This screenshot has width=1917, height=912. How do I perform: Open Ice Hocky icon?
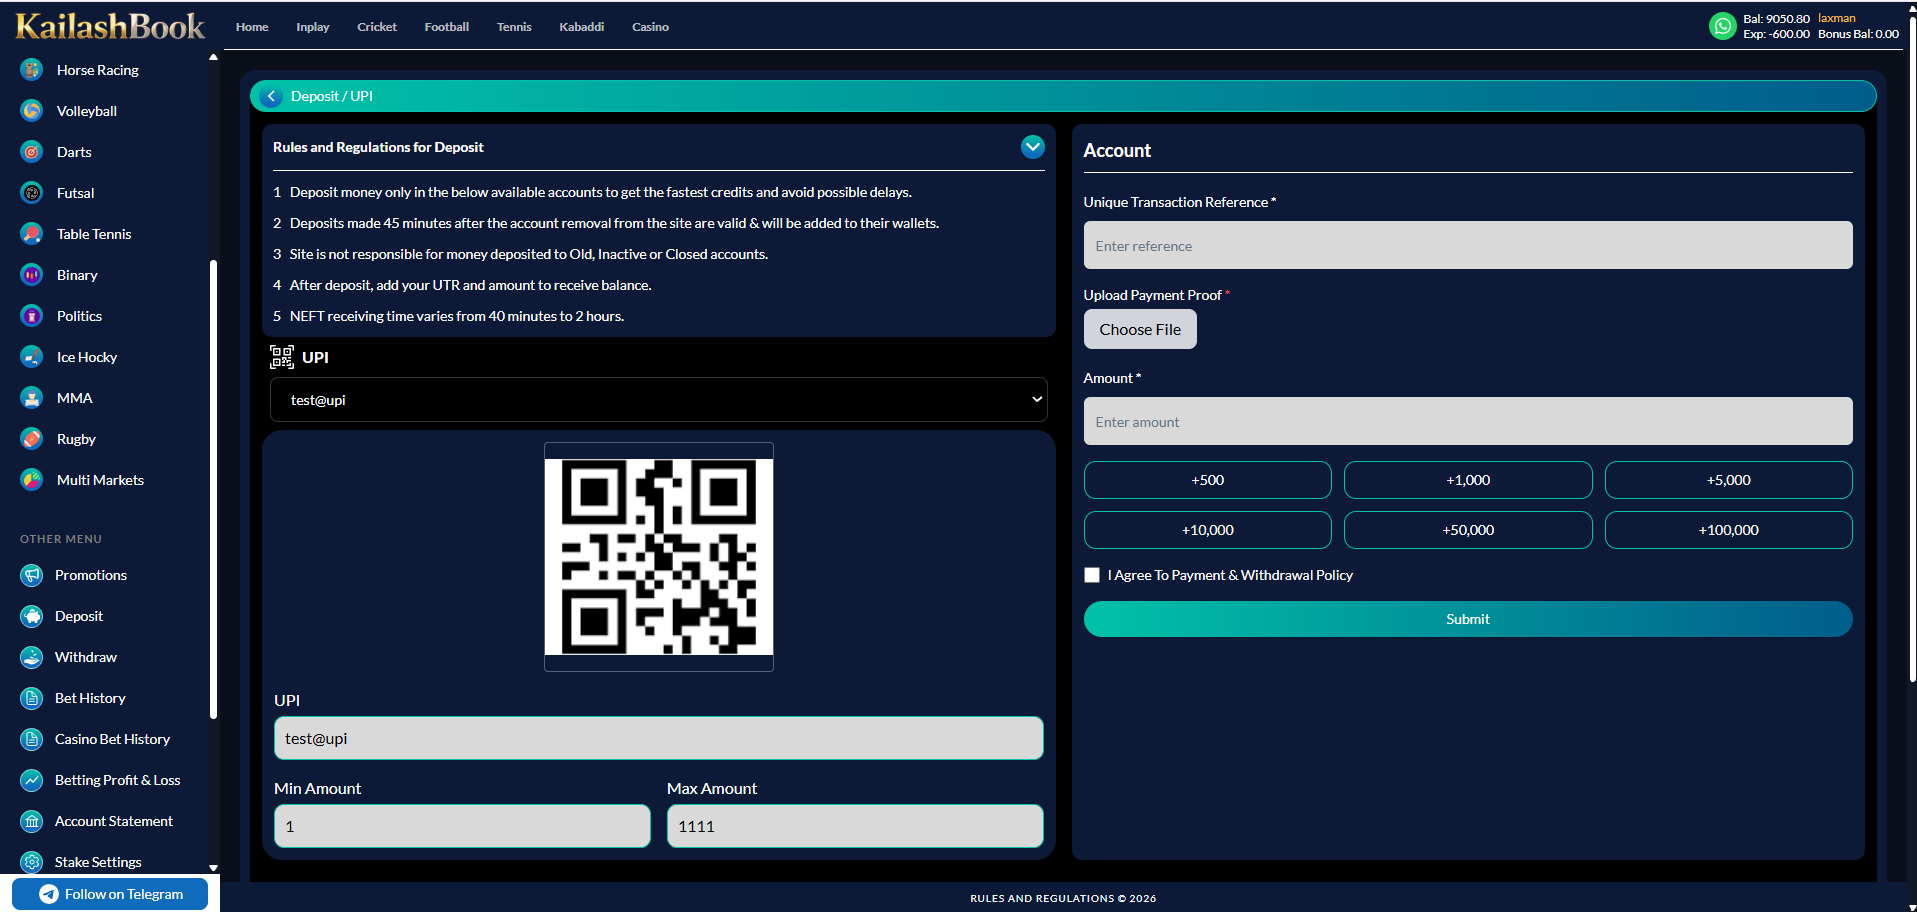coord(32,357)
